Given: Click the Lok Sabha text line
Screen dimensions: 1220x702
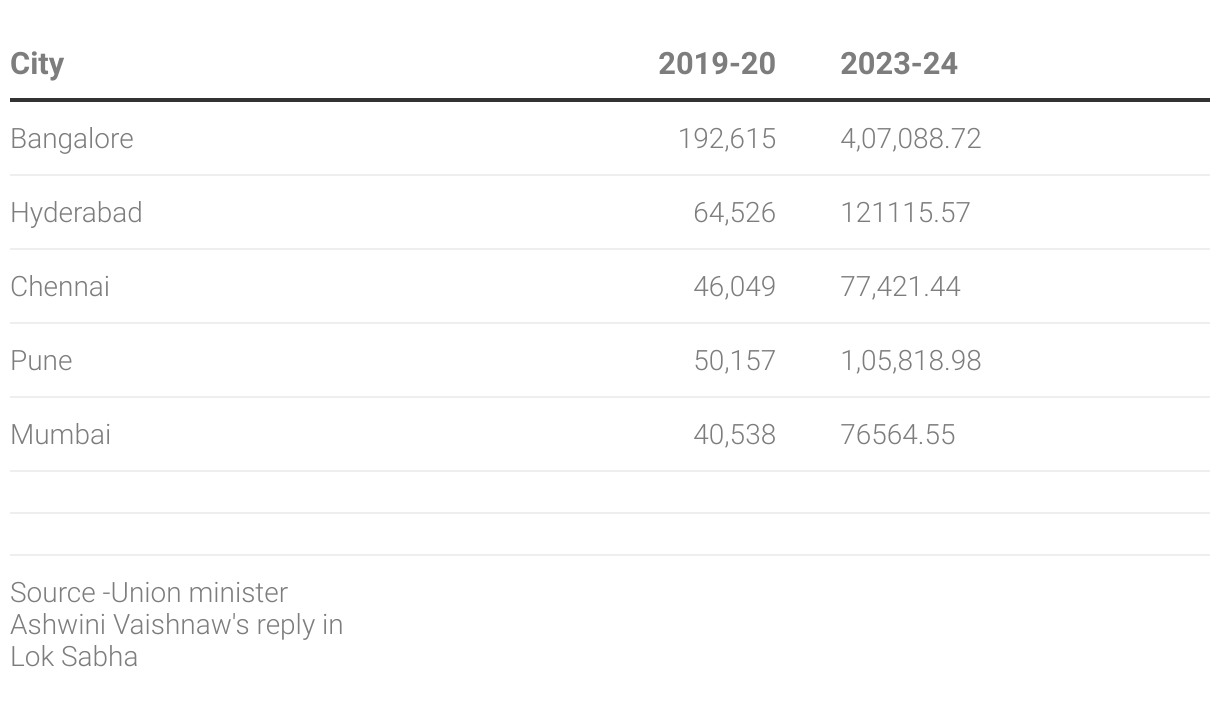Looking at the screenshot, I should coord(74,656).
